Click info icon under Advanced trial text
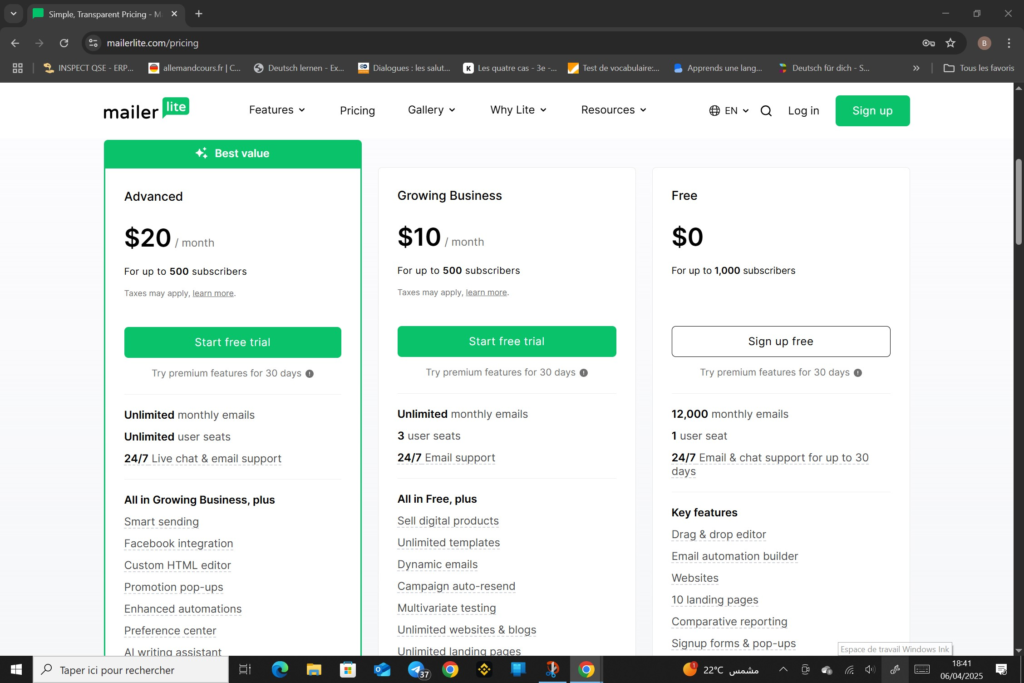1024x683 pixels. coord(310,373)
